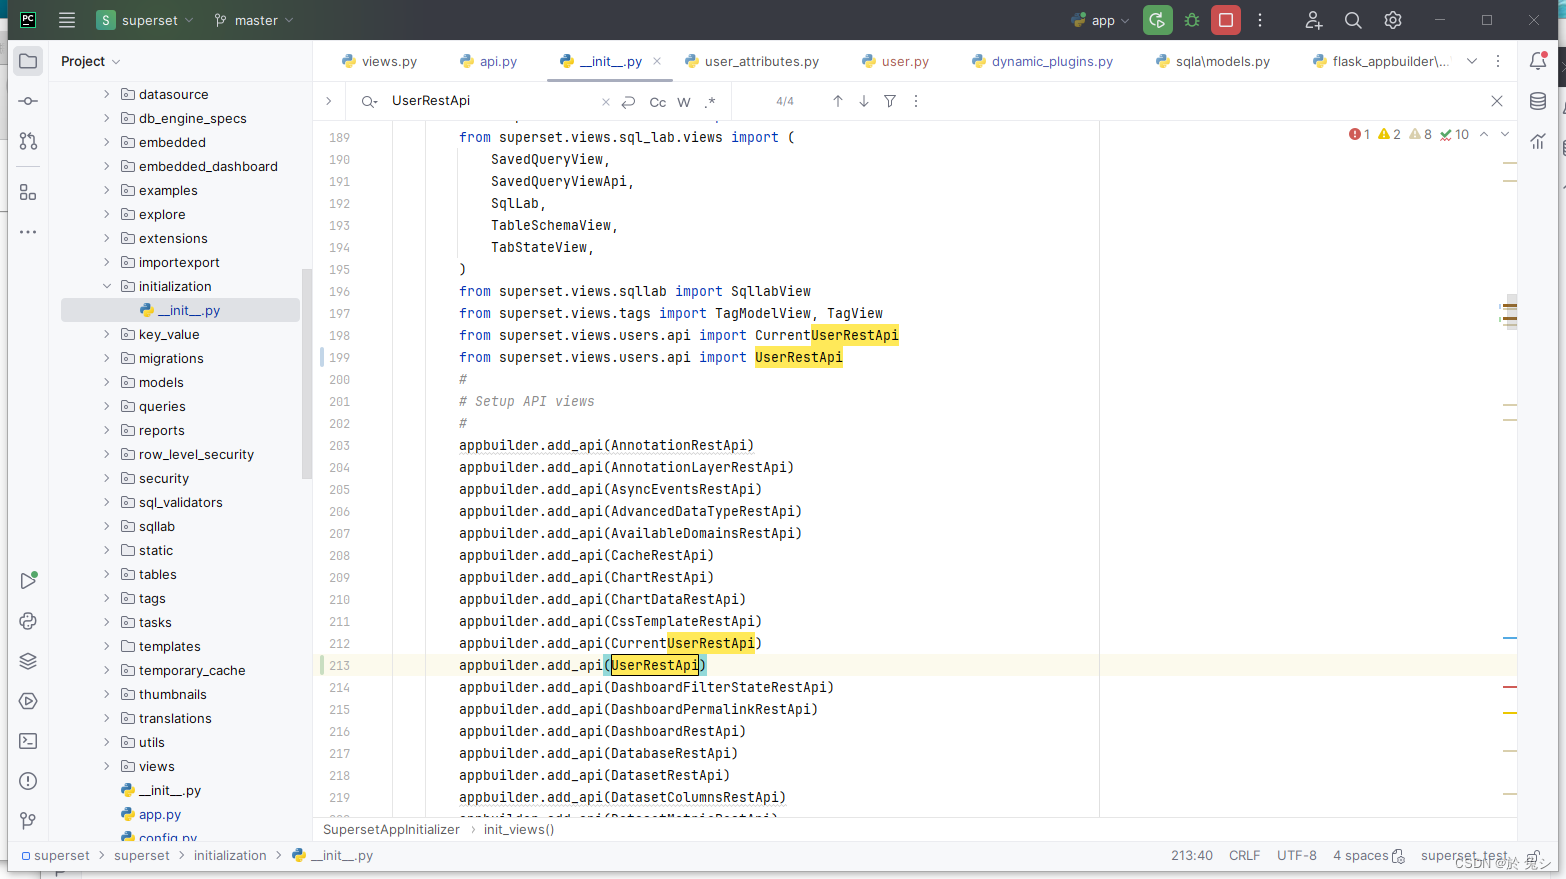Switch to user.py tab
The height and width of the screenshot is (879, 1566).
point(896,61)
